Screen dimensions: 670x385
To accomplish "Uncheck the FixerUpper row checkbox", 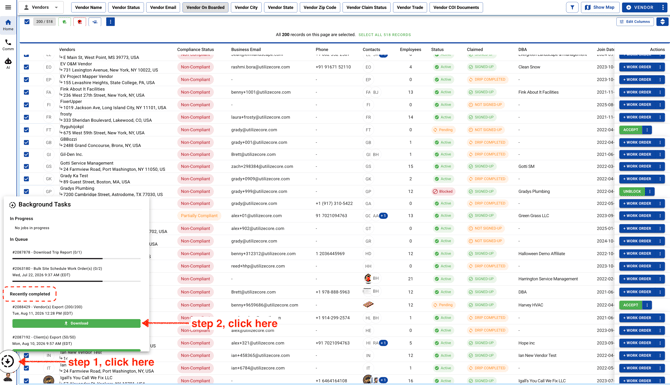I will [x=26, y=105].
